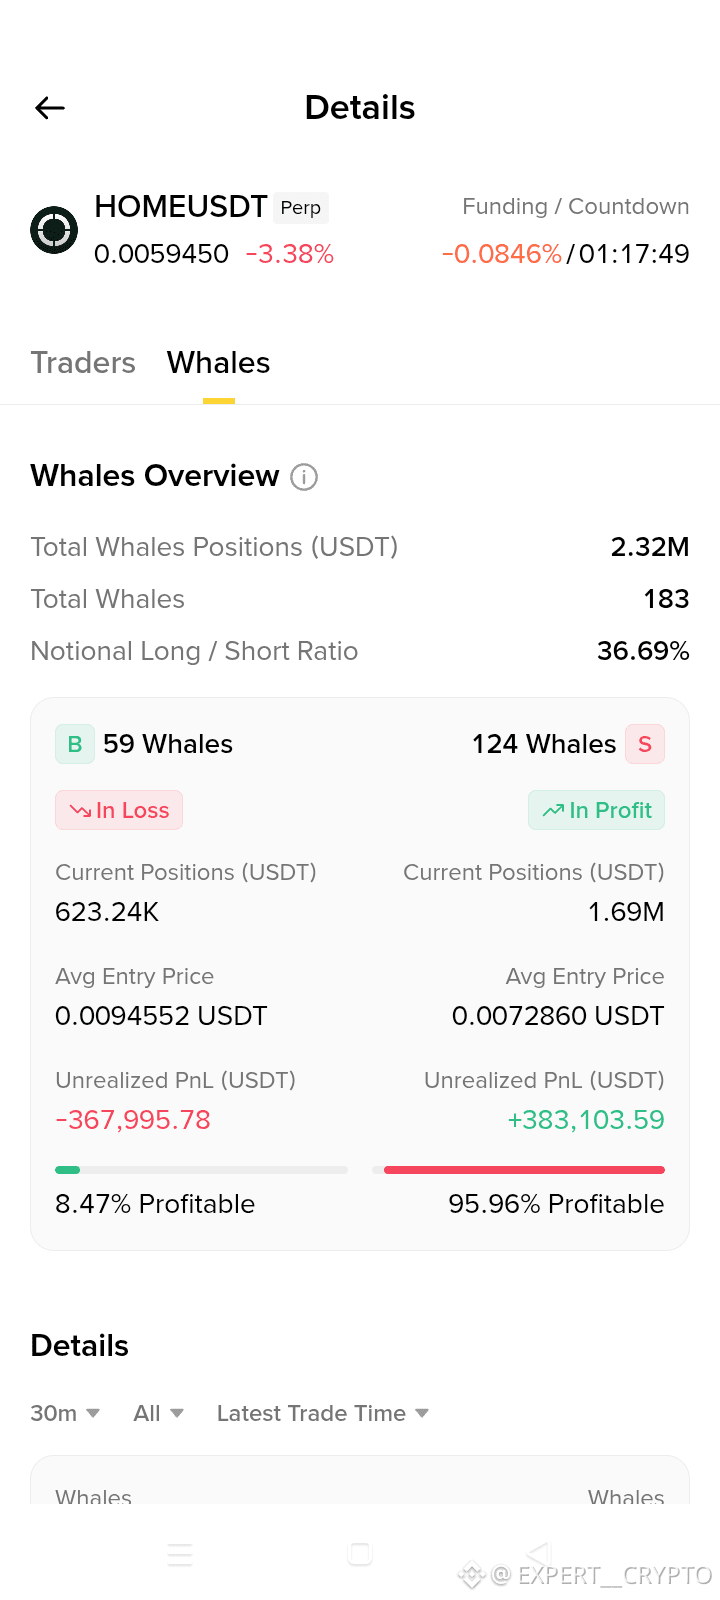Tap the back arrow icon
This screenshot has width=720, height=1600.
tap(50, 108)
